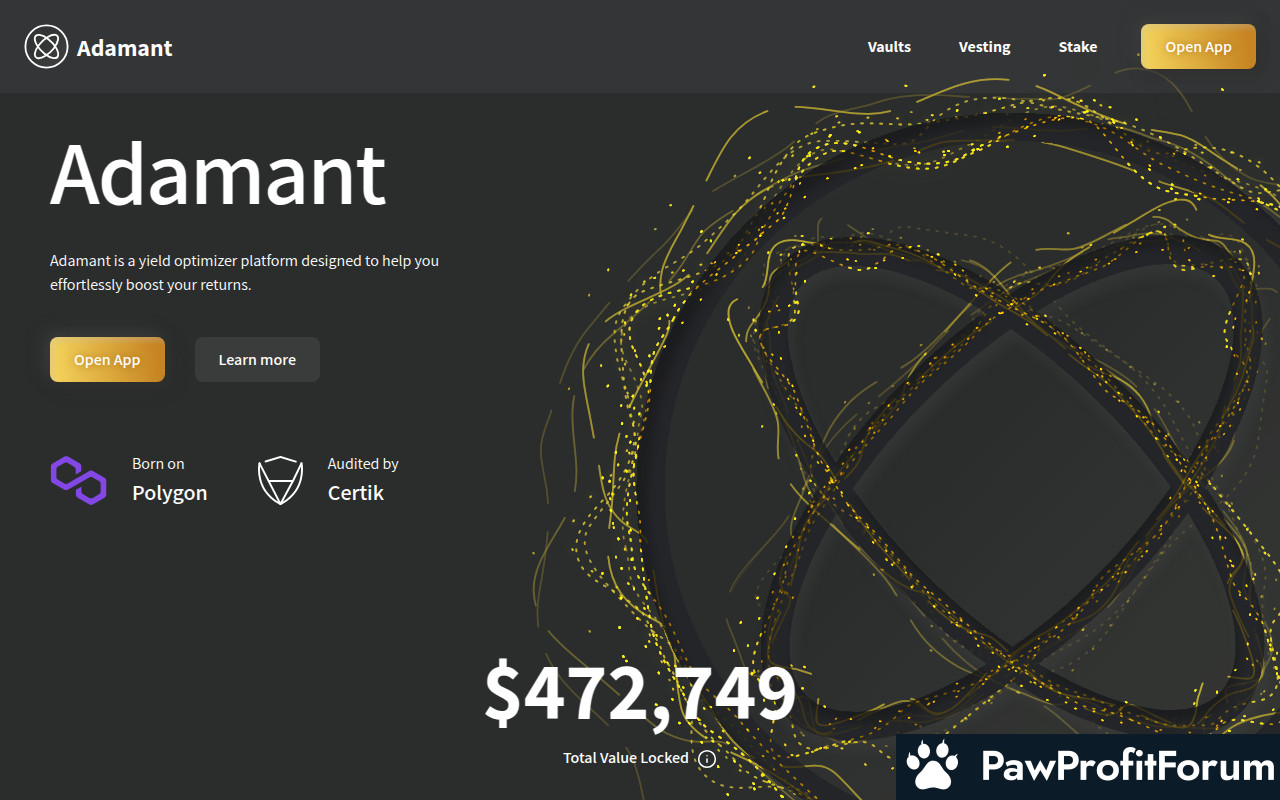Click the PawProfitForum watermark text
This screenshot has width=1280, height=800.
coord(1127,767)
